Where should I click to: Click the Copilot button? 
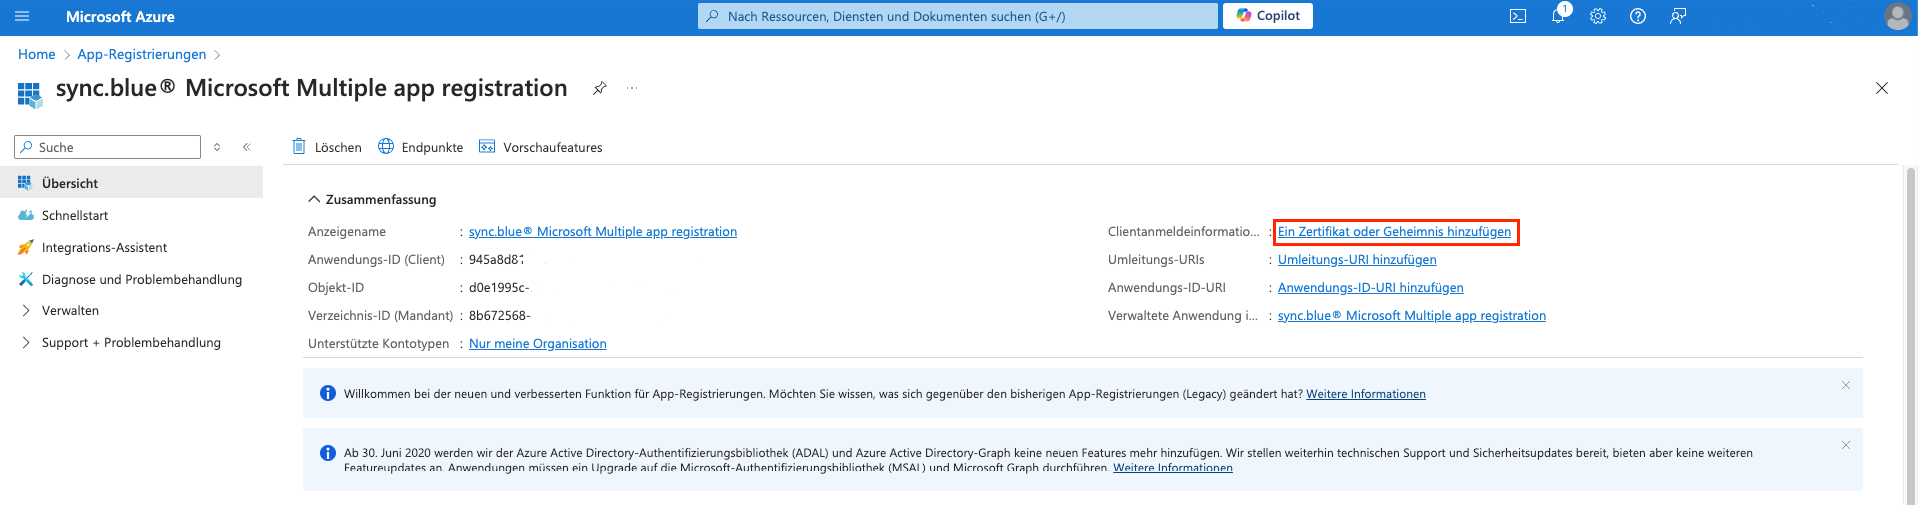[1267, 16]
